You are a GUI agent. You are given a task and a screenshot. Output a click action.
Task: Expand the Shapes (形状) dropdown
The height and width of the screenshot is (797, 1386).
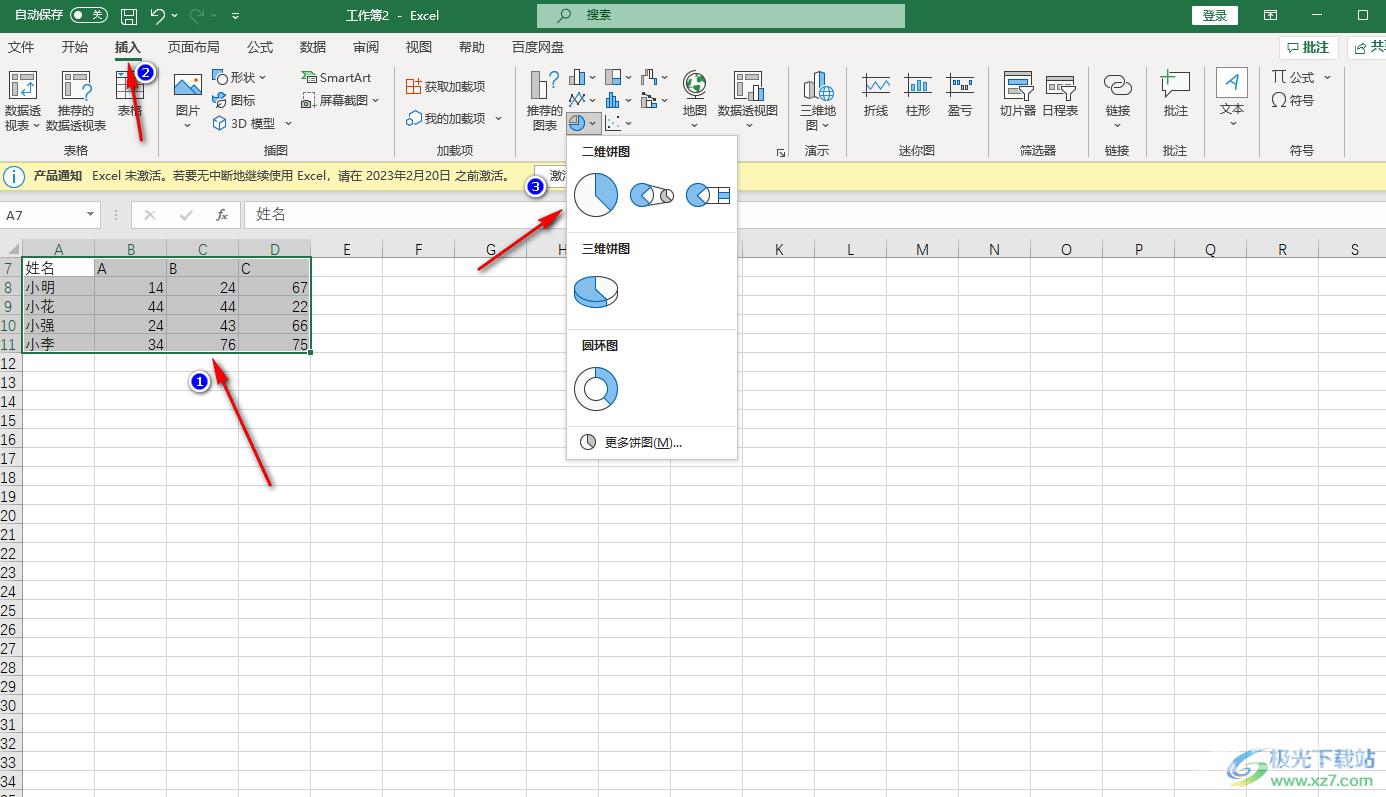click(263, 78)
